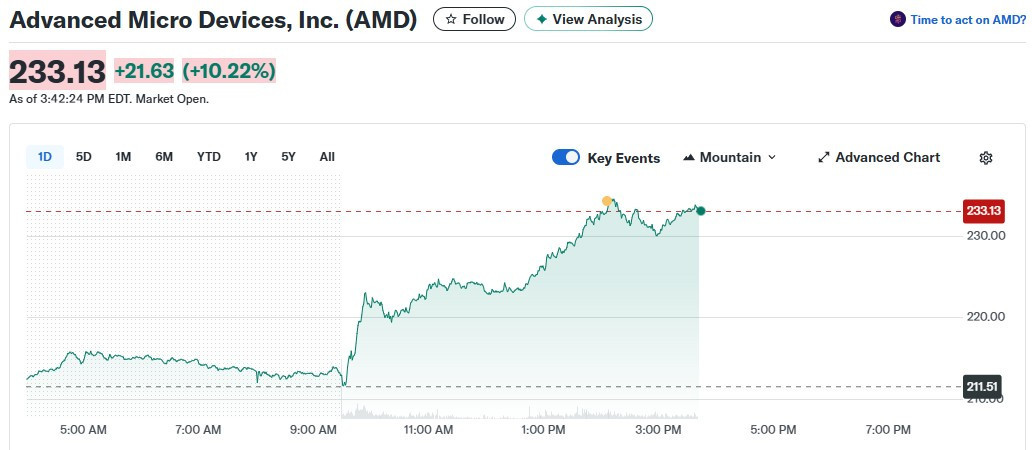Open chart settings gear icon

click(x=986, y=158)
